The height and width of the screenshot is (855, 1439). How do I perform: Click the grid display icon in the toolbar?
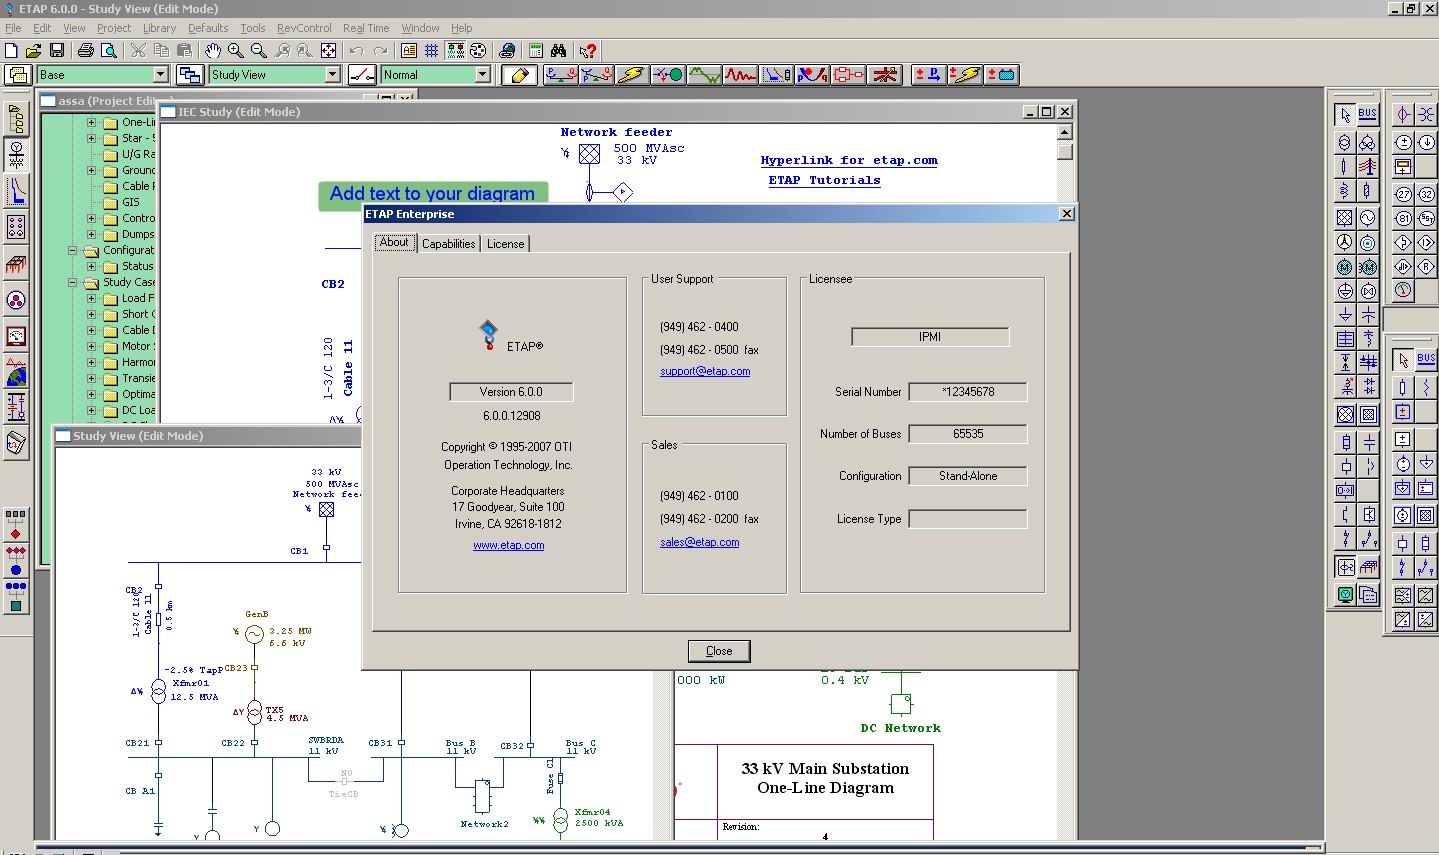432,50
